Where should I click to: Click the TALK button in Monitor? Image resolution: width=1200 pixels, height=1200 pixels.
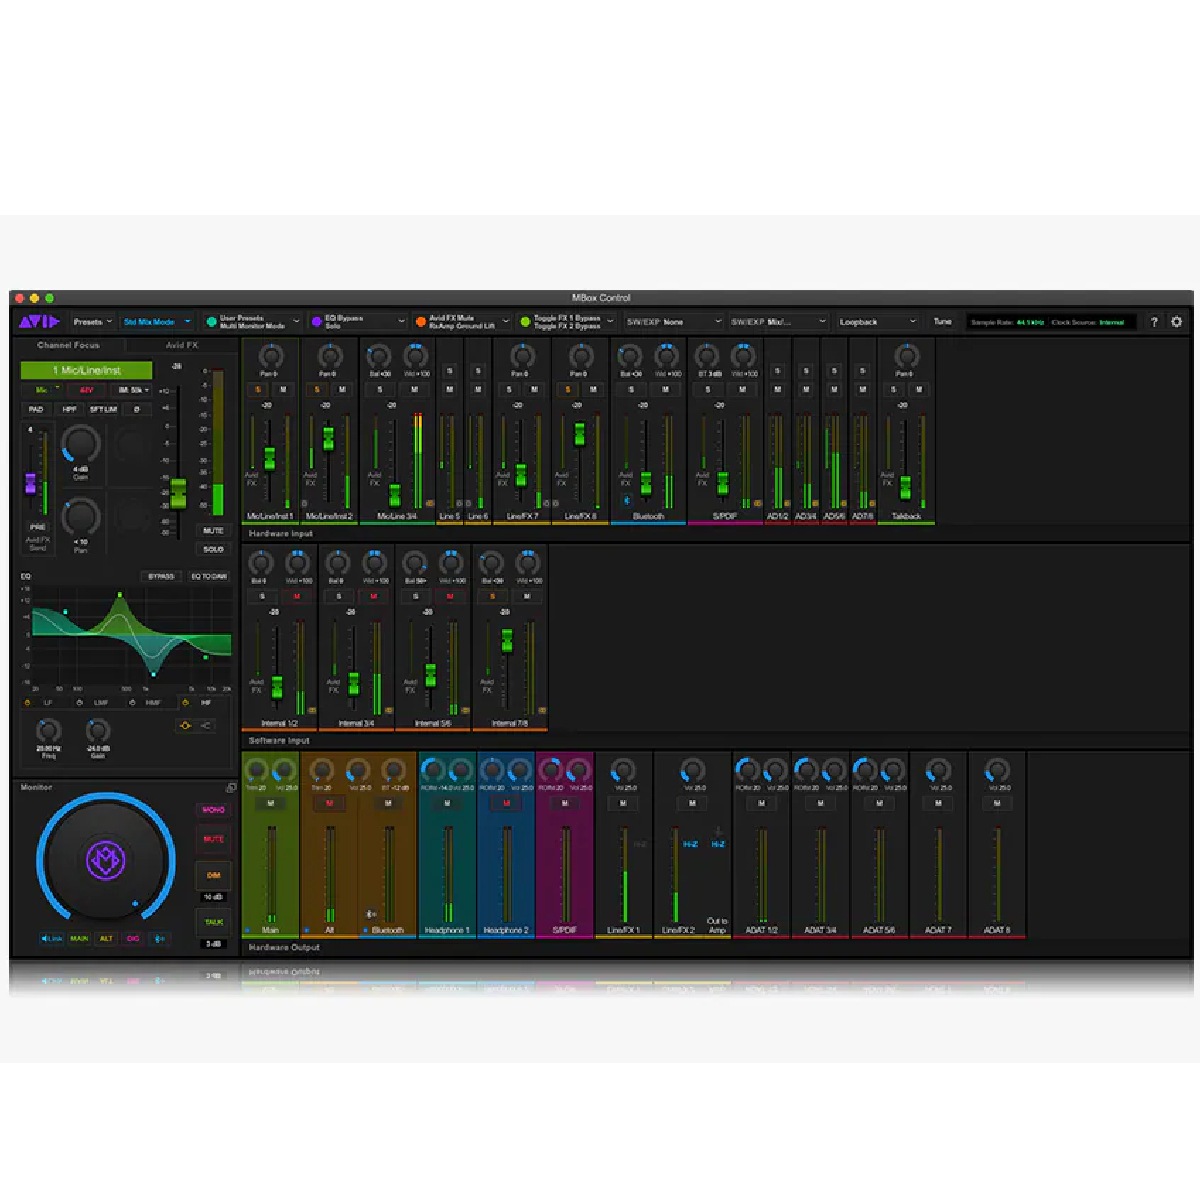click(214, 922)
